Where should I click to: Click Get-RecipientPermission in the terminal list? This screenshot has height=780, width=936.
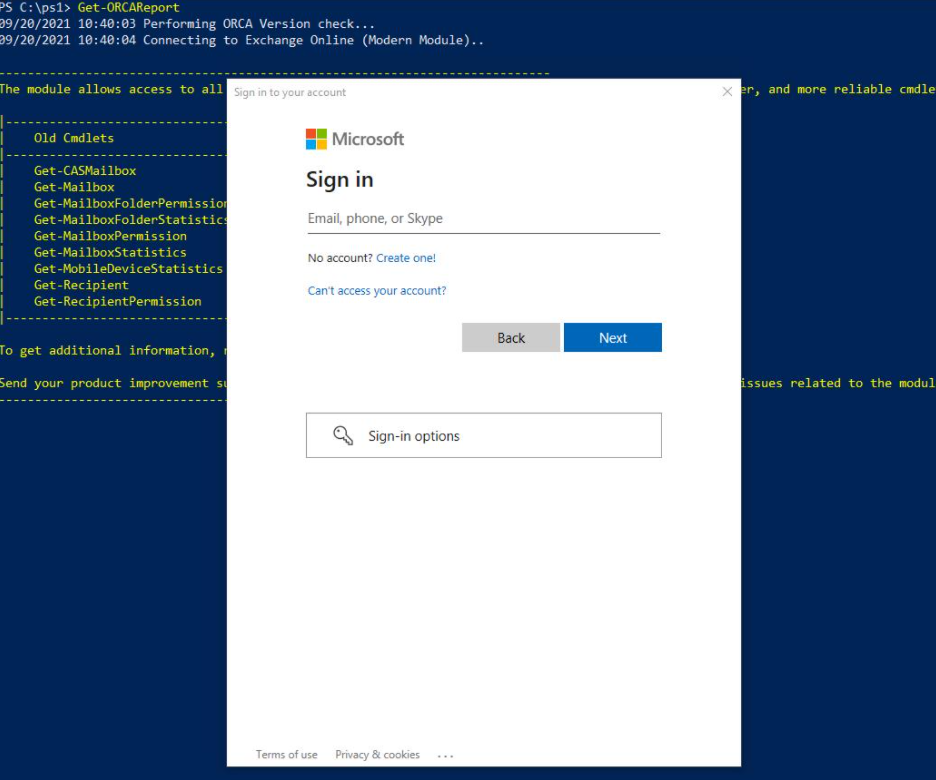(117, 301)
